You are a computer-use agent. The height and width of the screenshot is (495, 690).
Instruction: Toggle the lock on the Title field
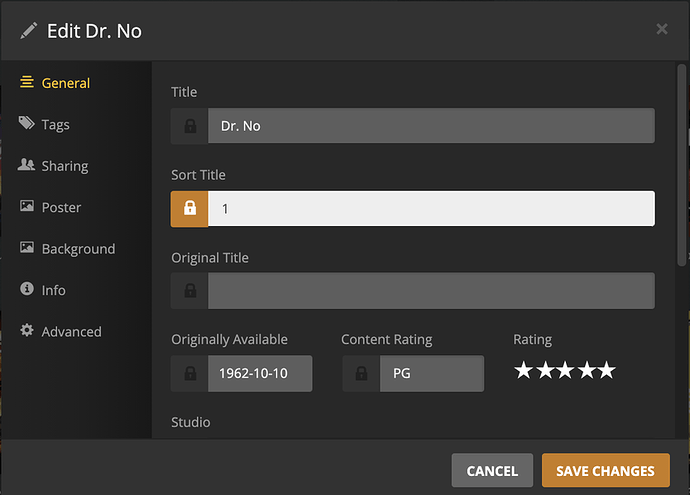click(190, 126)
